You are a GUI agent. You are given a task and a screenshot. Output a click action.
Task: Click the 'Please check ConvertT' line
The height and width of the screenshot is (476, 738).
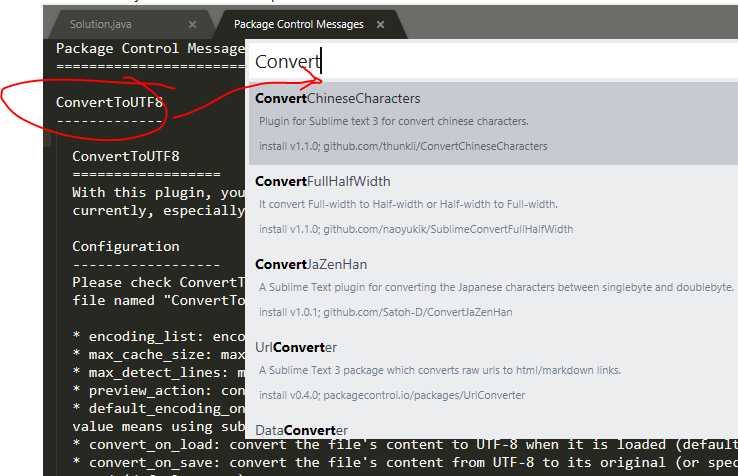point(159,282)
